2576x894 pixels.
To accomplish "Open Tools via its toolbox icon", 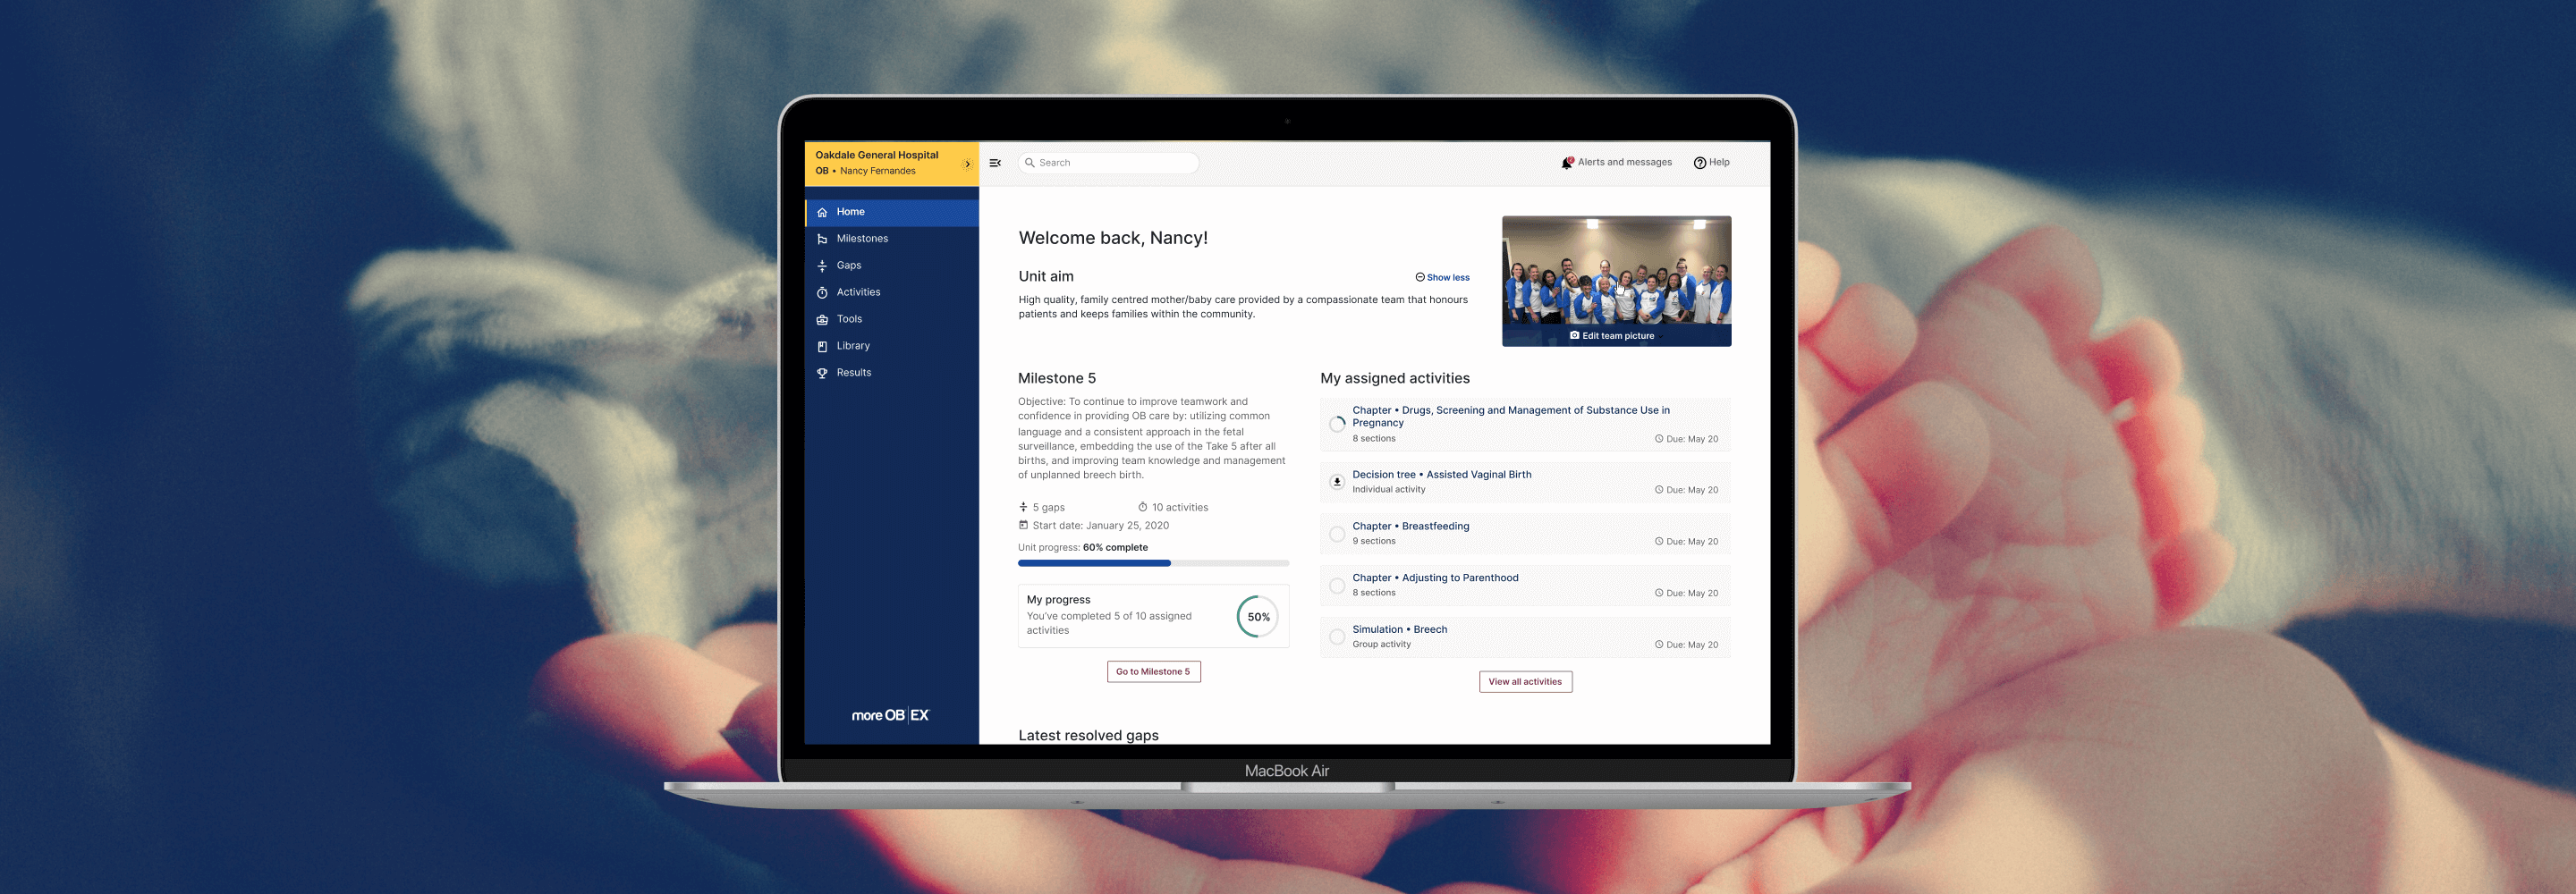I will click(822, 320).
